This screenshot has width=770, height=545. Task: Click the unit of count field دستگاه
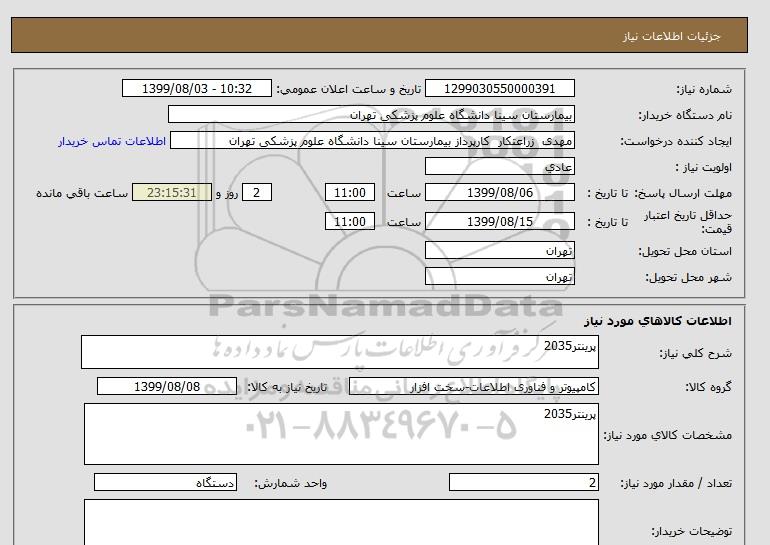pos(165,482)
